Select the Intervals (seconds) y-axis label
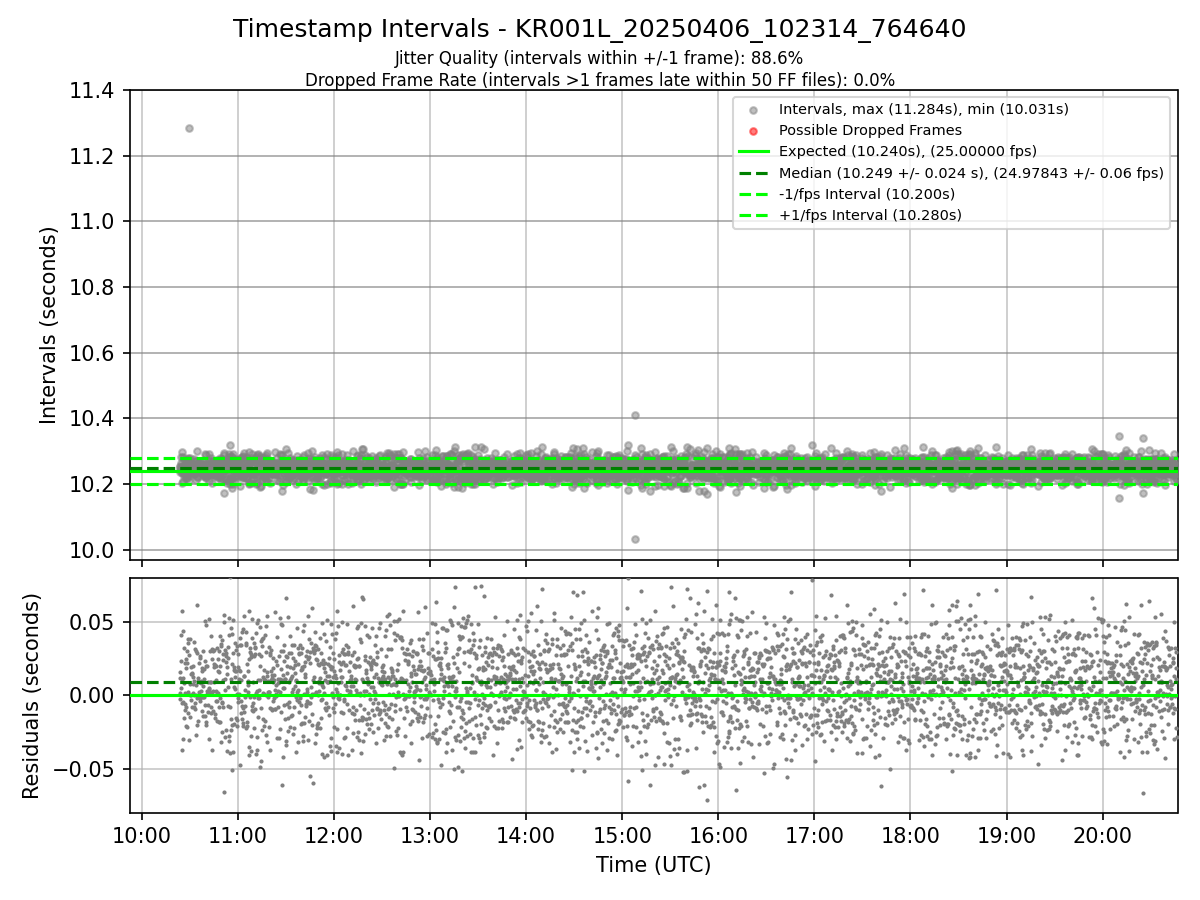Screen dimensions: 1200x900 click(49, 325)
